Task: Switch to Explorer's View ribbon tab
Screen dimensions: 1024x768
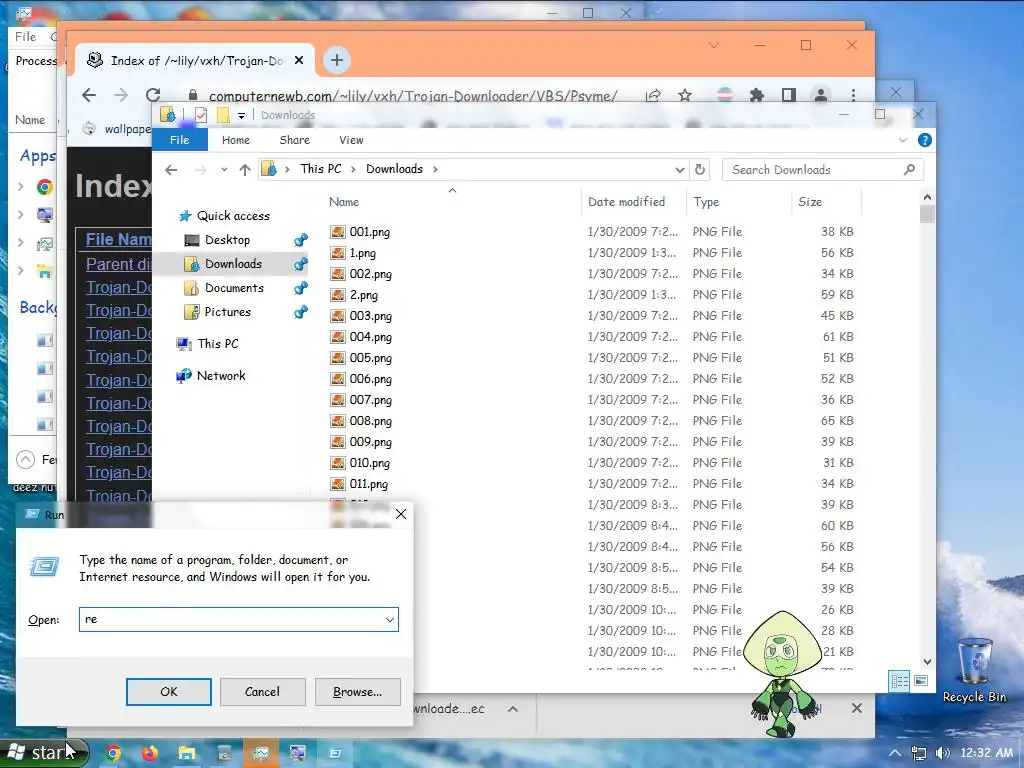Action: coord(351,140)
